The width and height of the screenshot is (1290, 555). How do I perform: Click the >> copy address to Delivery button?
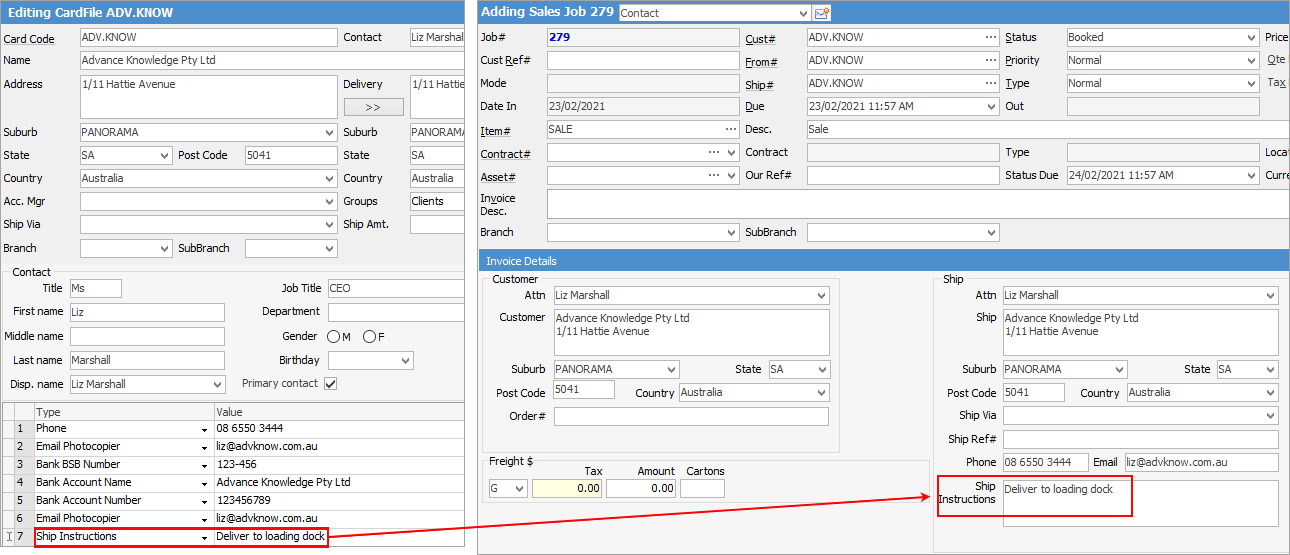pyautogui.click(x=373, y=107)
